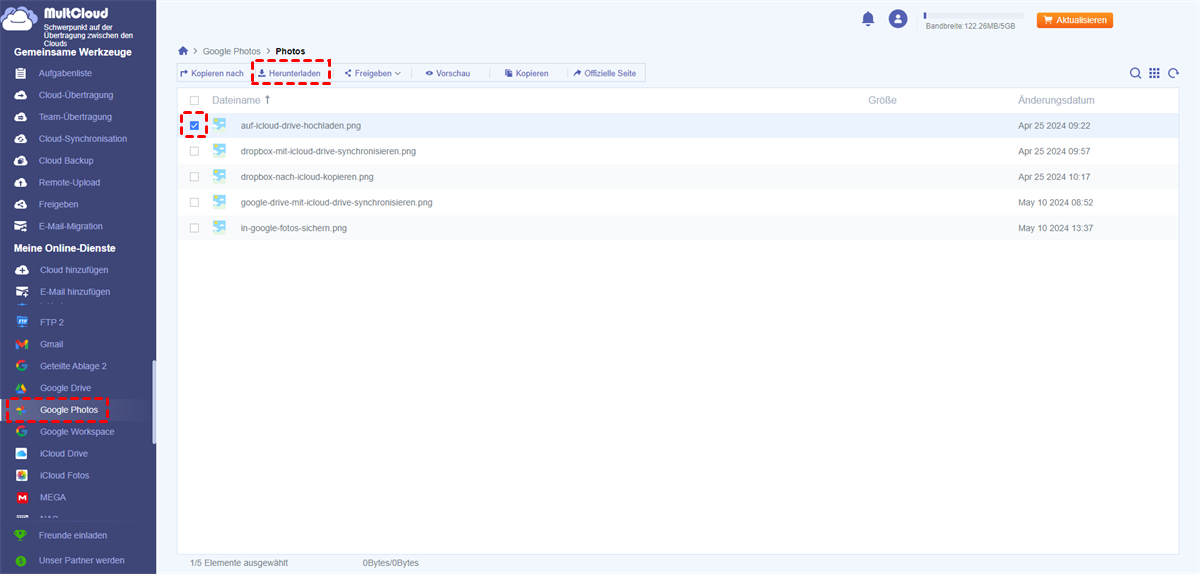Click file name dropbox-mit-icloud-drive-synchronisieren.png

pyautogui.click(x=328, y=151)
